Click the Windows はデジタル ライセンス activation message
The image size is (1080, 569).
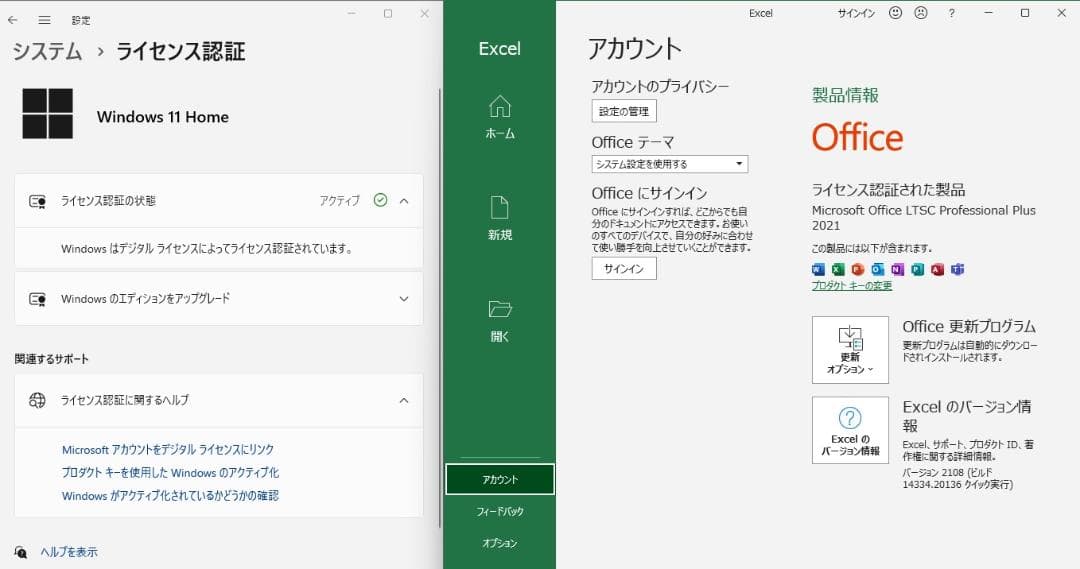click(x=207, y=249)
